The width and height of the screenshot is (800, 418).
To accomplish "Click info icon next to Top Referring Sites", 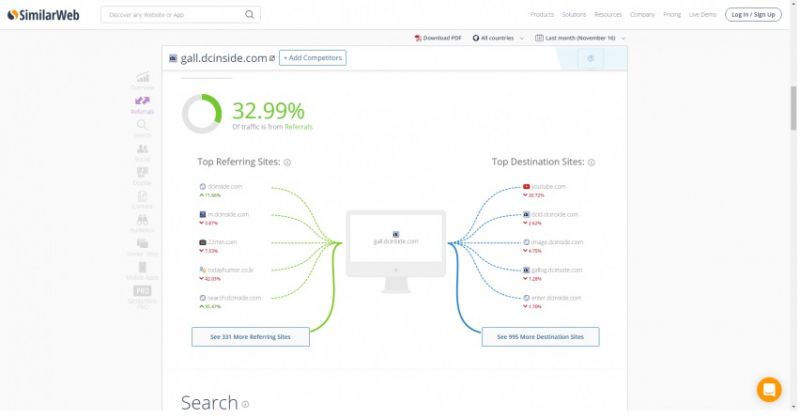I will click(287, 162).
